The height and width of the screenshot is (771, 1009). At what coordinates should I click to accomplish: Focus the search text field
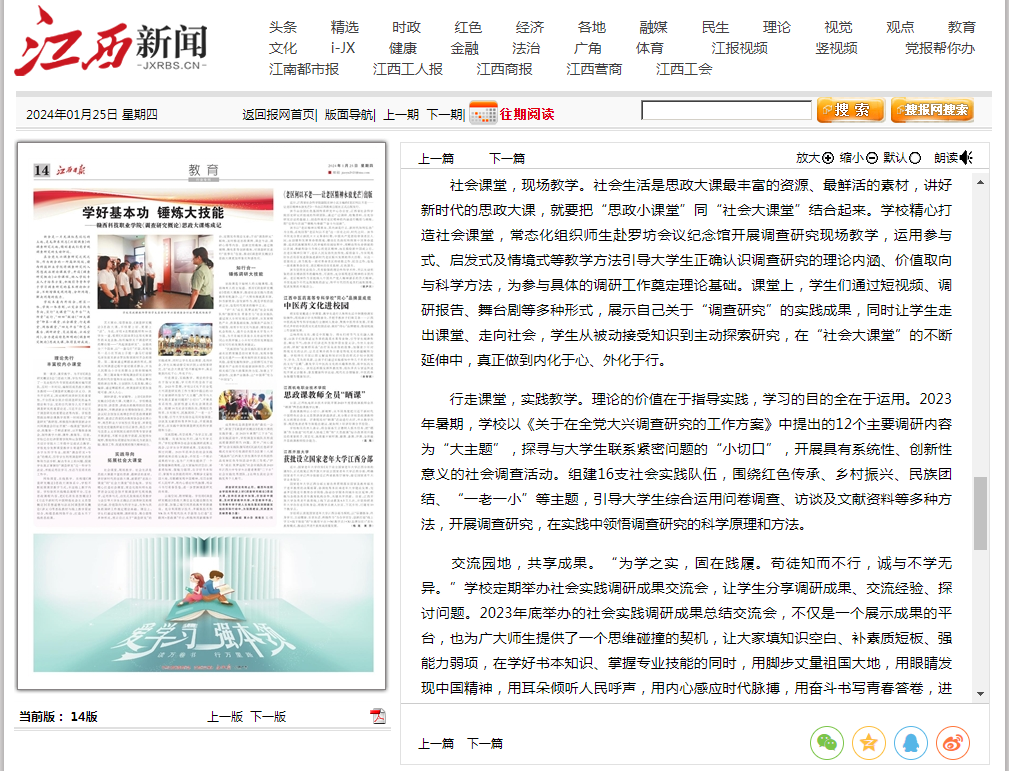726,110
